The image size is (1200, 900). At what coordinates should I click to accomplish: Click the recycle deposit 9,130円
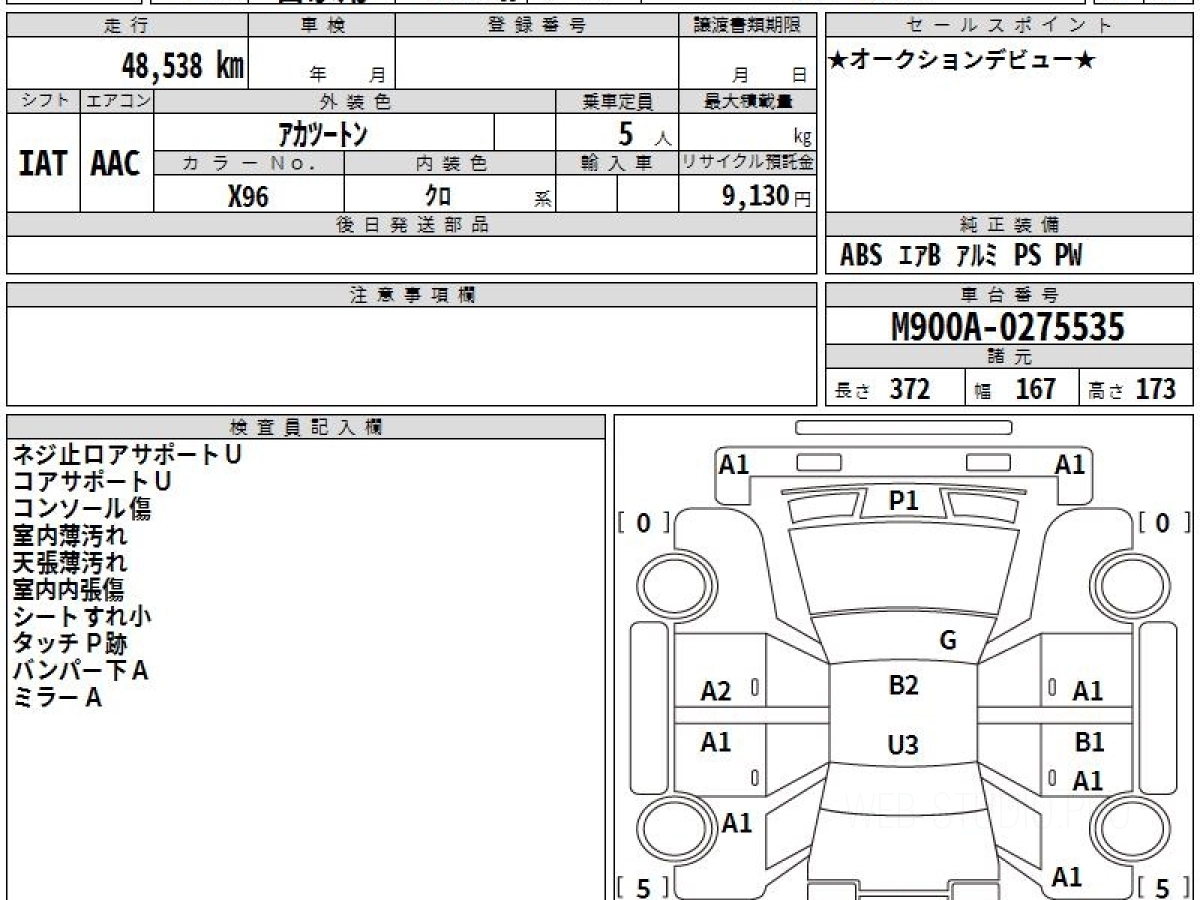pos(767,195)
